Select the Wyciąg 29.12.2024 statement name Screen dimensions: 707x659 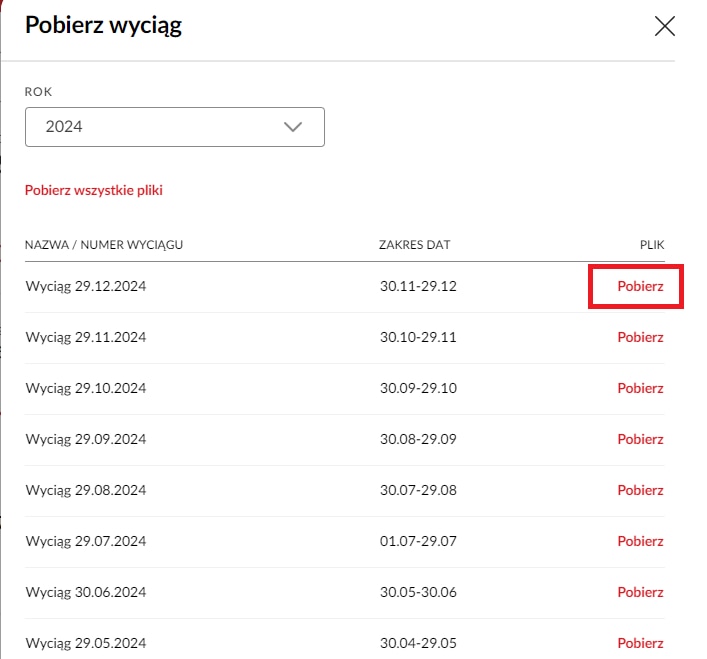click(86, 286)
